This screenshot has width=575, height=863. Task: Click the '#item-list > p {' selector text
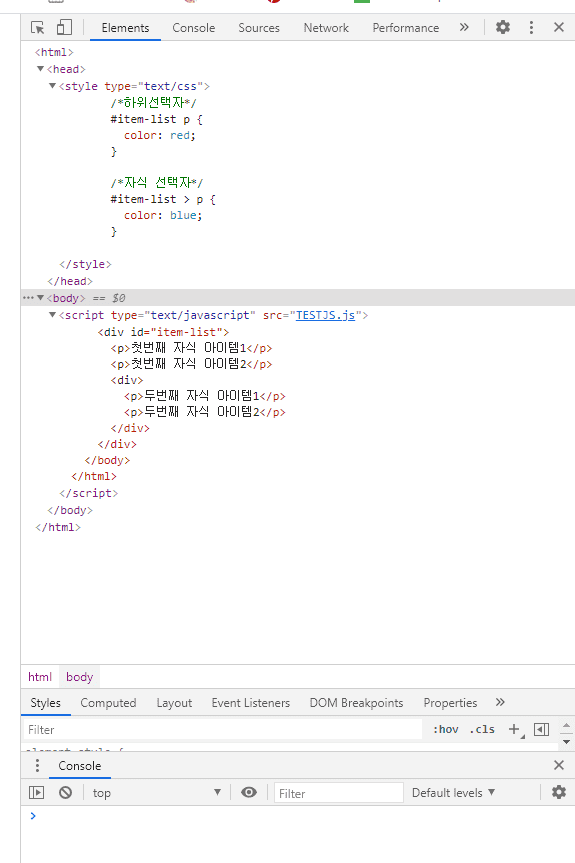coord(163,199)
